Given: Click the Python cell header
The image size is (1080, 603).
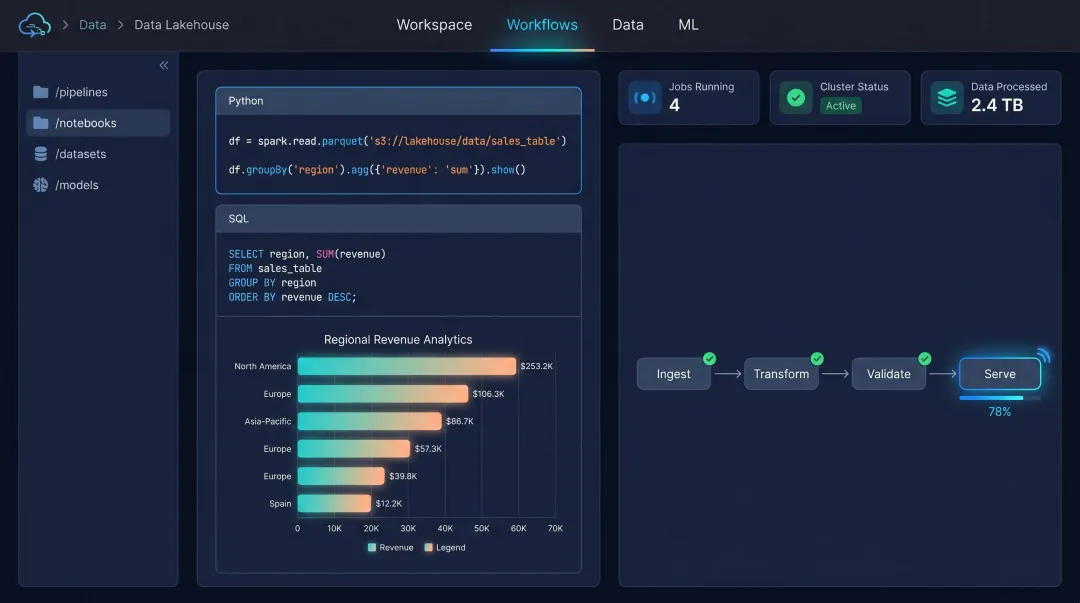Looking at the screenshot, I should click(x=398, y=101).
